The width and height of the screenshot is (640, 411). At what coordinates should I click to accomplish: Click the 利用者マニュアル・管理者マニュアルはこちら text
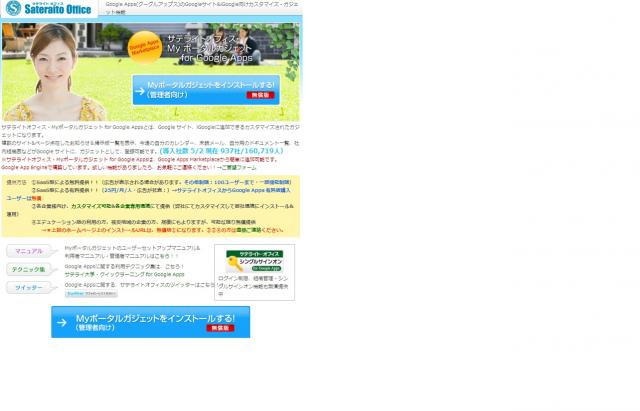click(122, 256)
